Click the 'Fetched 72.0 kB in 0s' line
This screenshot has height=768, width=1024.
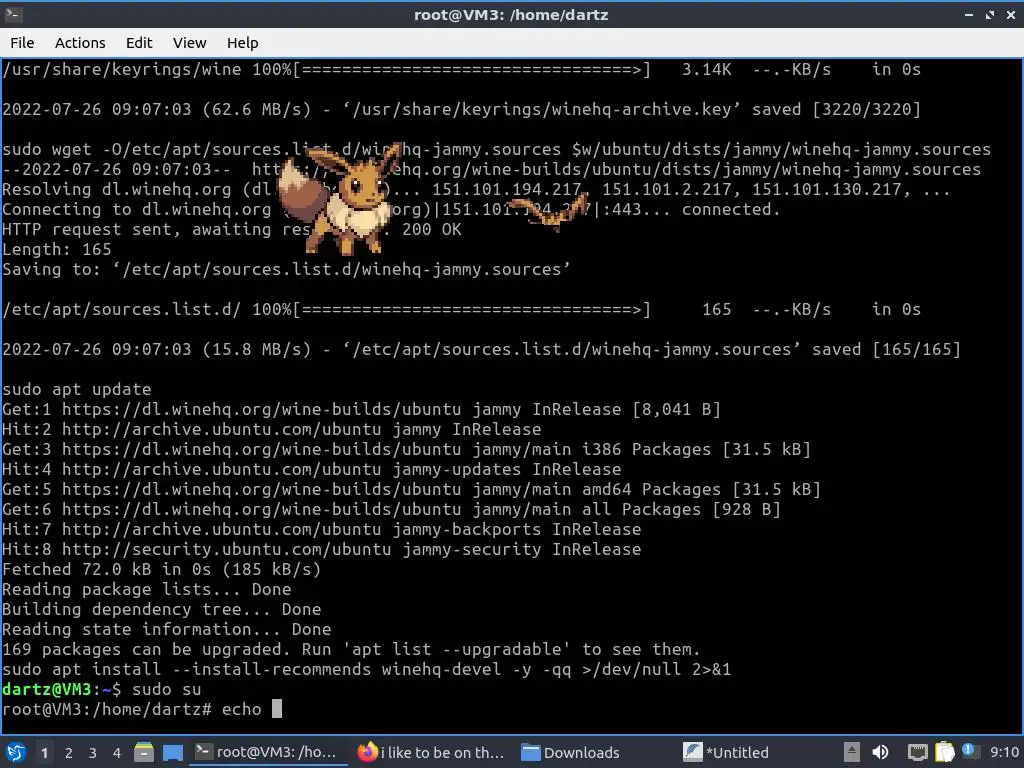pyautogui.click(x=161, y=569)
